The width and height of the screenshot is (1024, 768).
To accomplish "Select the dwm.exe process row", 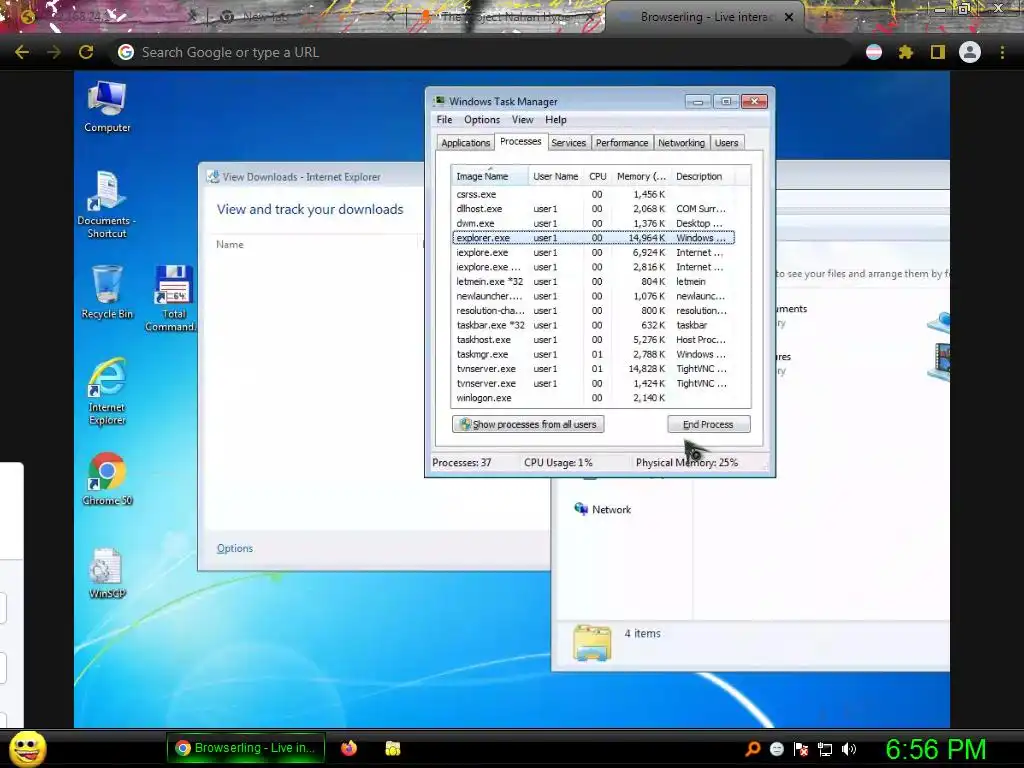I will point(593,223).
